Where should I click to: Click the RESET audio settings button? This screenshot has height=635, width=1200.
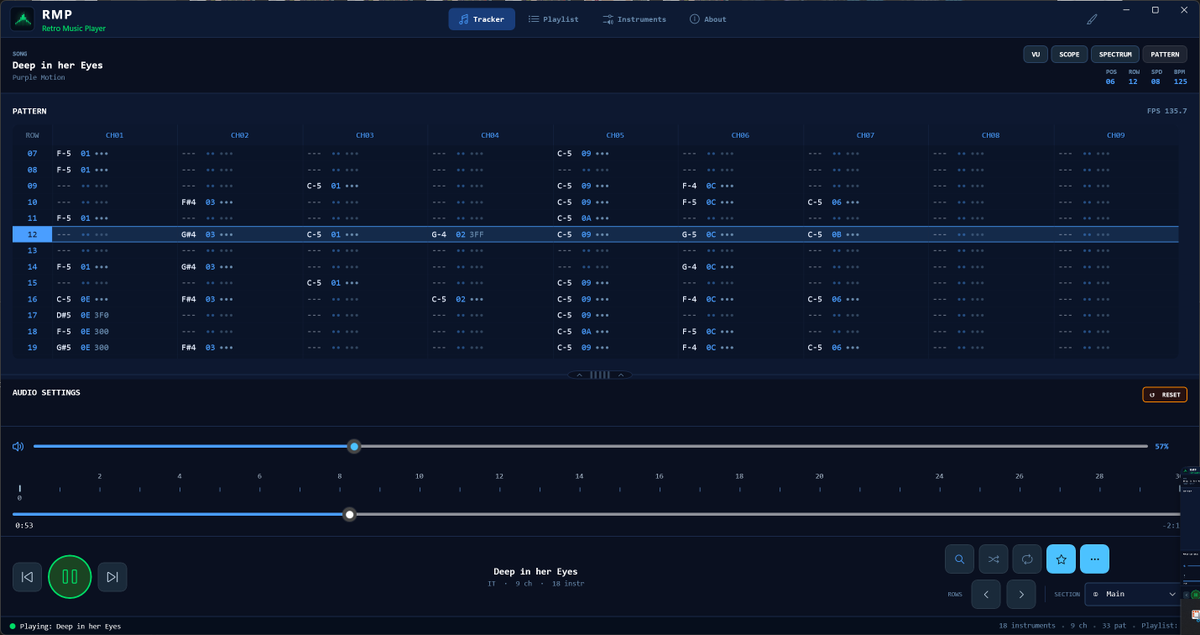coord(1165,395)
